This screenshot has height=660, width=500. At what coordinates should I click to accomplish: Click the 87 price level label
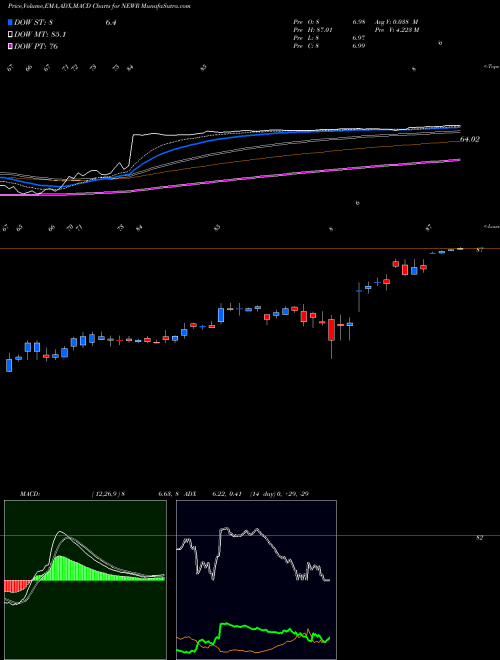pyautogui.click(x=479, y=250)
